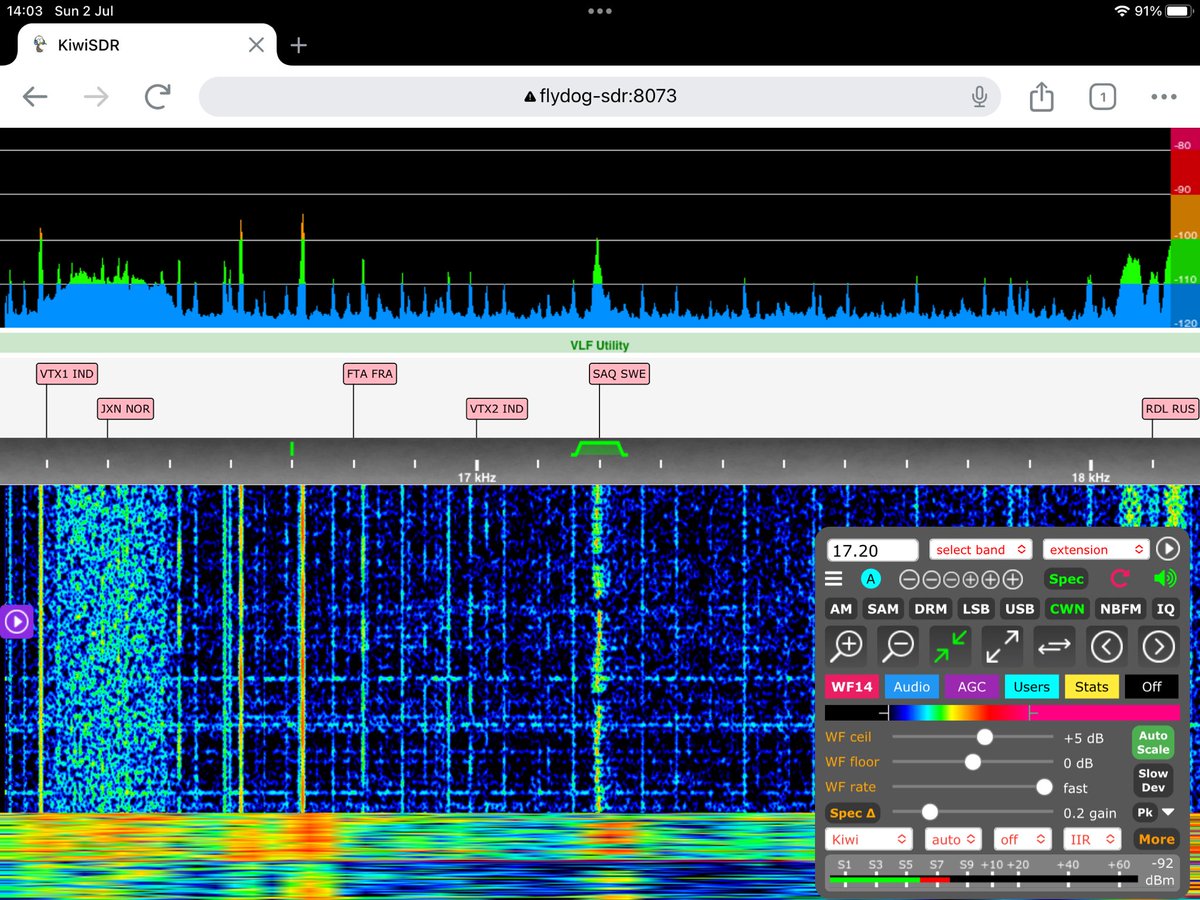Switch to the Users tab
The width and height of the screenshot is (1200, 900).
click(1031, 687)
